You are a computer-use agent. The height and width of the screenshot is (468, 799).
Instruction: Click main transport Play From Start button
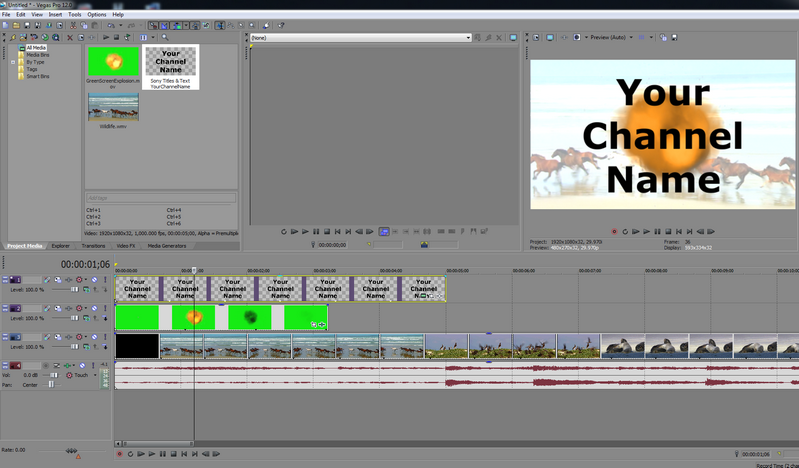tap(141, 454)
